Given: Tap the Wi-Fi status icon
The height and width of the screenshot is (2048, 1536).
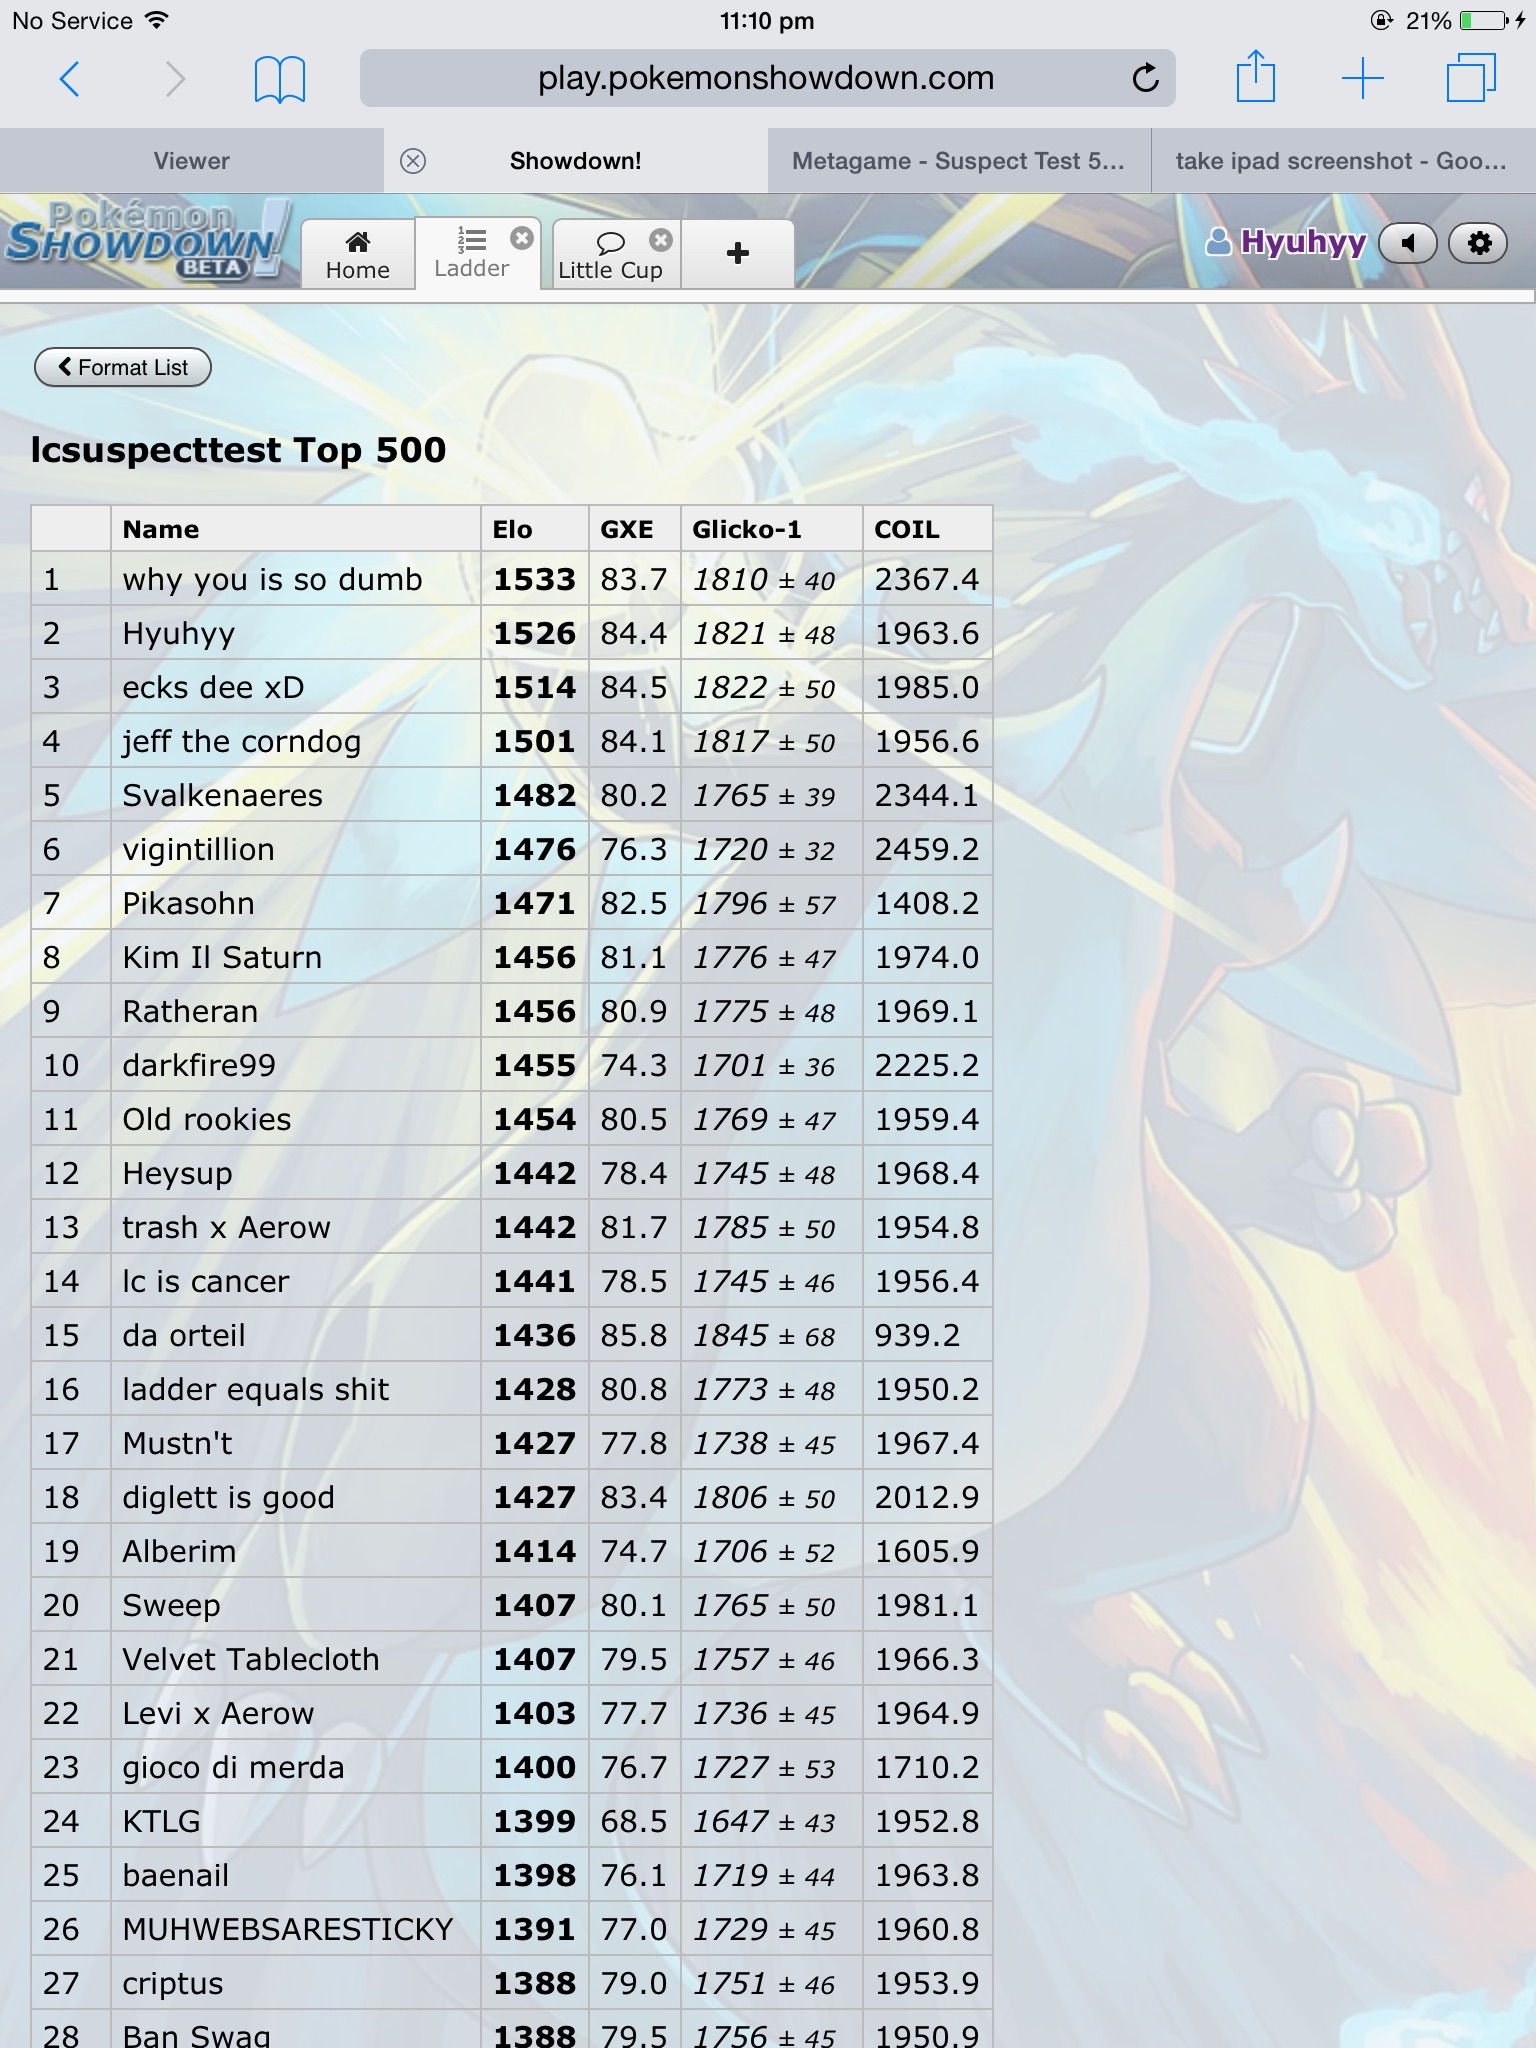Looking at the screenshot, I should [156, 20].
